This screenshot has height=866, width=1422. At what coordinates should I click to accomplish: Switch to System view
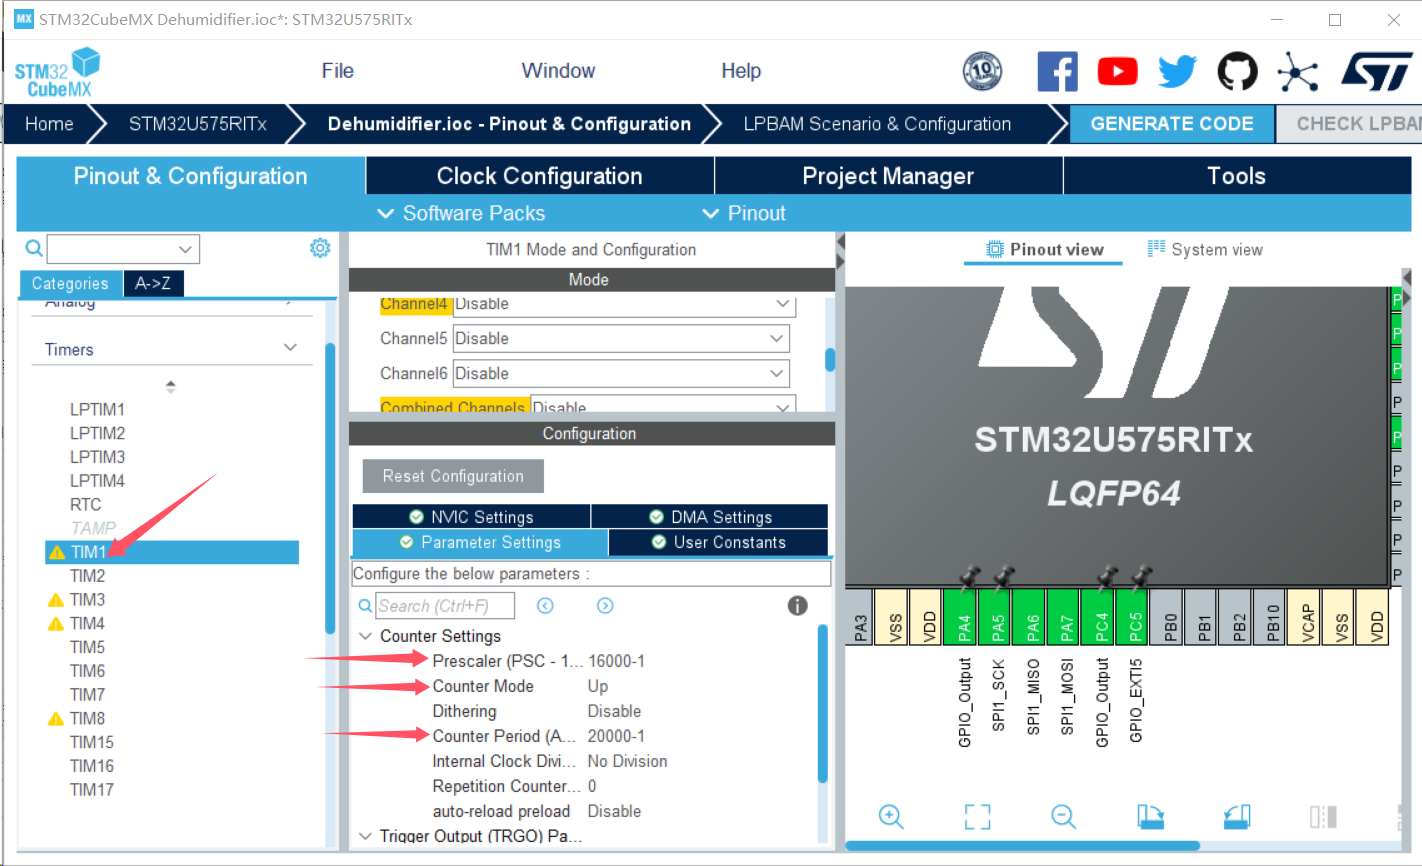pyautogui.click(x=1205, y=250)
